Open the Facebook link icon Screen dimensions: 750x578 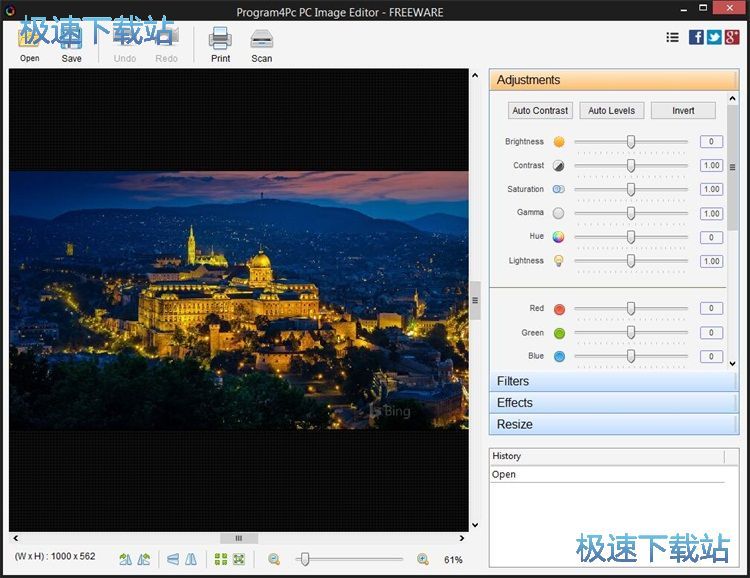pyautogui.click(x=696, y=37)
